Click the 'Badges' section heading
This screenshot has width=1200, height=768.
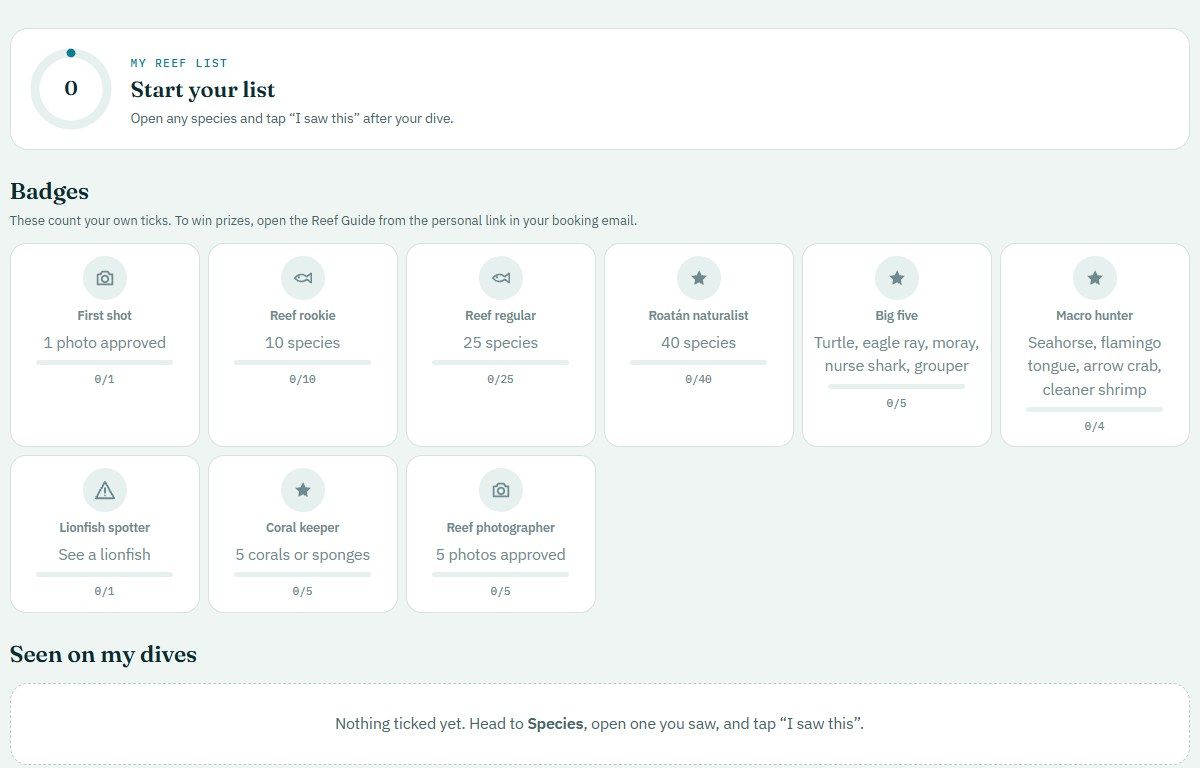click(x=49, y=191)
